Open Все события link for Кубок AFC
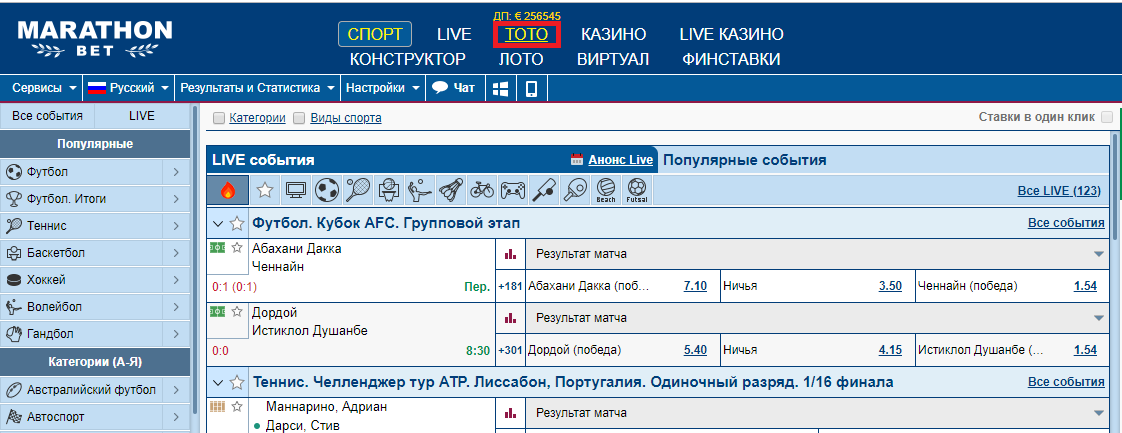The image size is (1122, 433). pyautogui.click(x=1066, y=223)
